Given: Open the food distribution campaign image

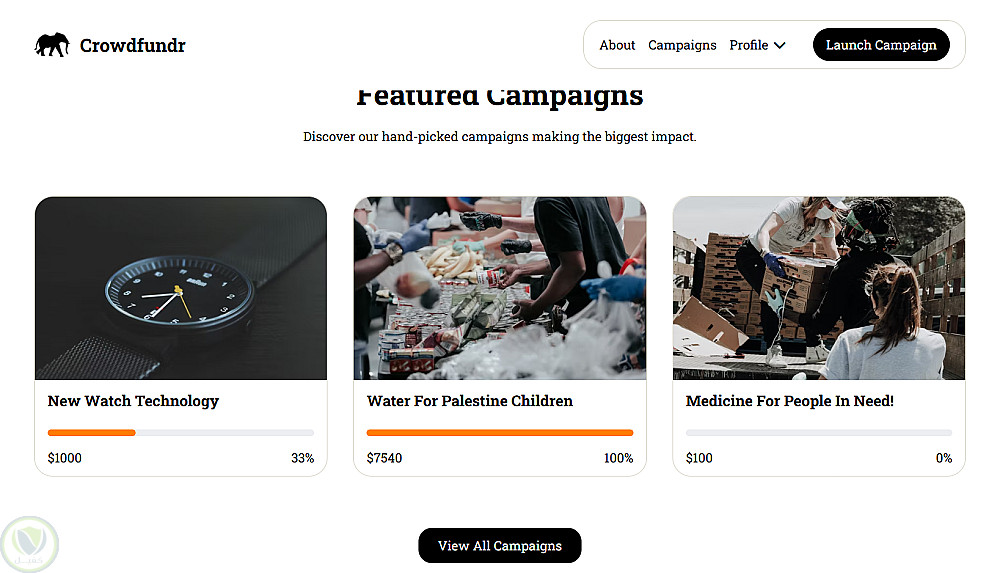Looking at the screenshot, I should pos(500,288).
